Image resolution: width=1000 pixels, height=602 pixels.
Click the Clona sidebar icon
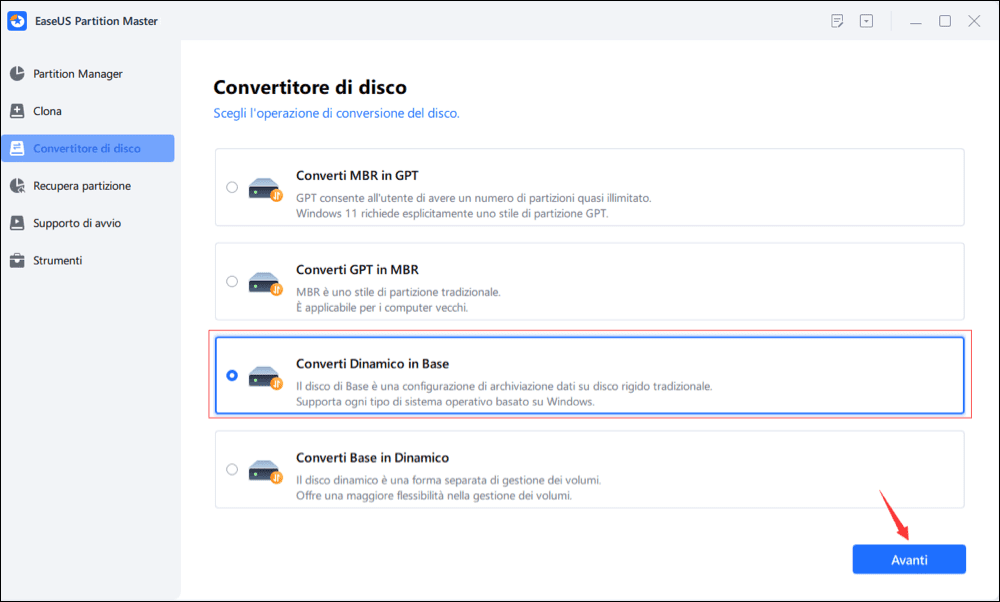17,111
